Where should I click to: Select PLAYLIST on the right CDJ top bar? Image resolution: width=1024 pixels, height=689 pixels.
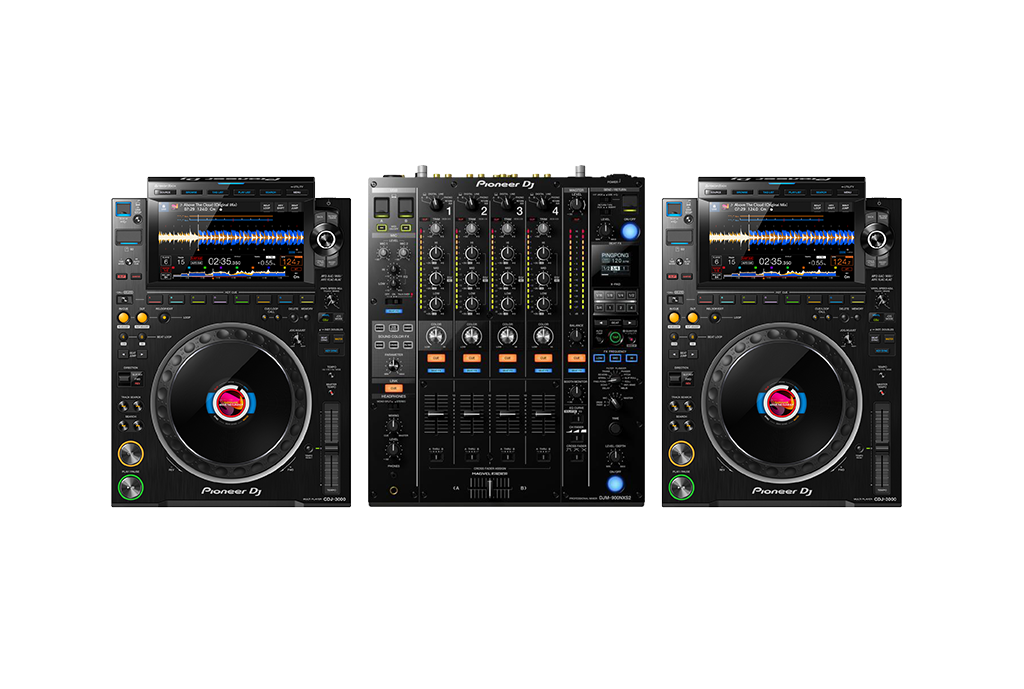tap(793, 190)
